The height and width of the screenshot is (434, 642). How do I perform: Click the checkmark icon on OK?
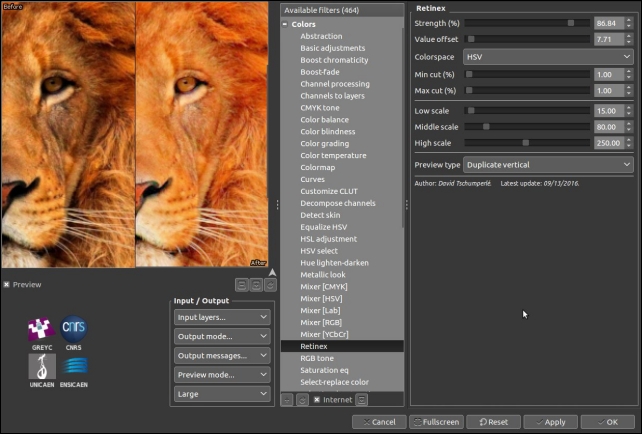(x=601, y=422)
